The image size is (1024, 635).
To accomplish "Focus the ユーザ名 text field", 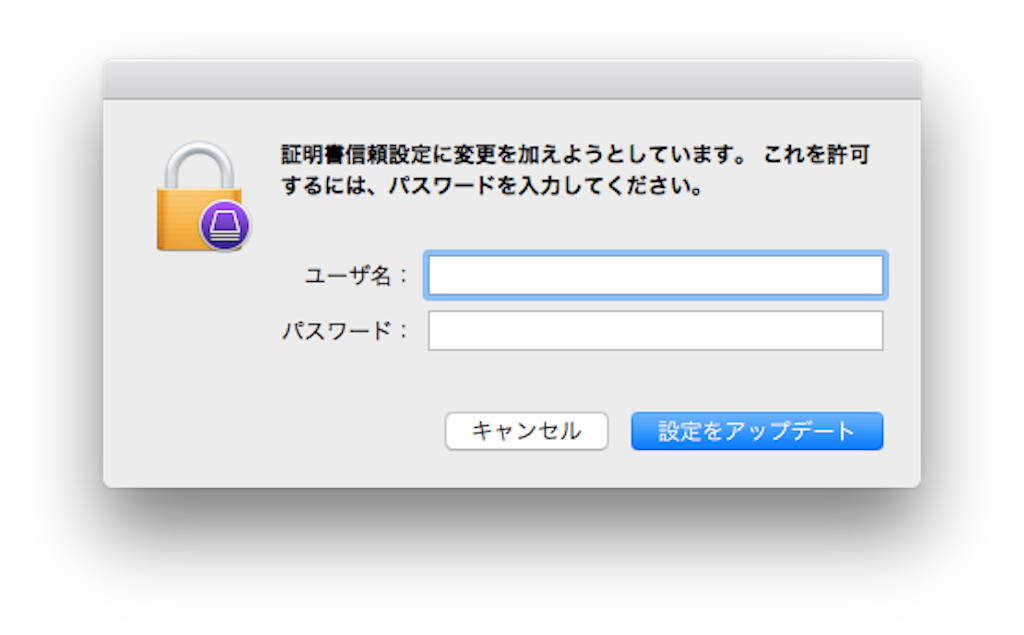I will [x=656, y=275].
